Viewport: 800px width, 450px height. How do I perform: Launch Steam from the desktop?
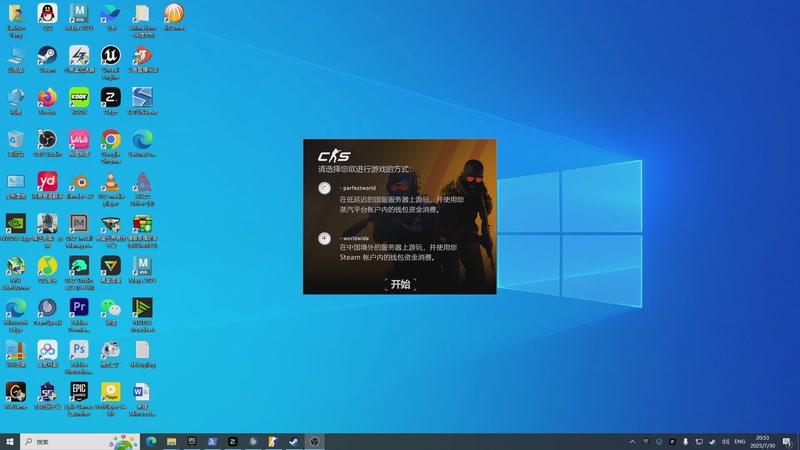tap(47, 59)
